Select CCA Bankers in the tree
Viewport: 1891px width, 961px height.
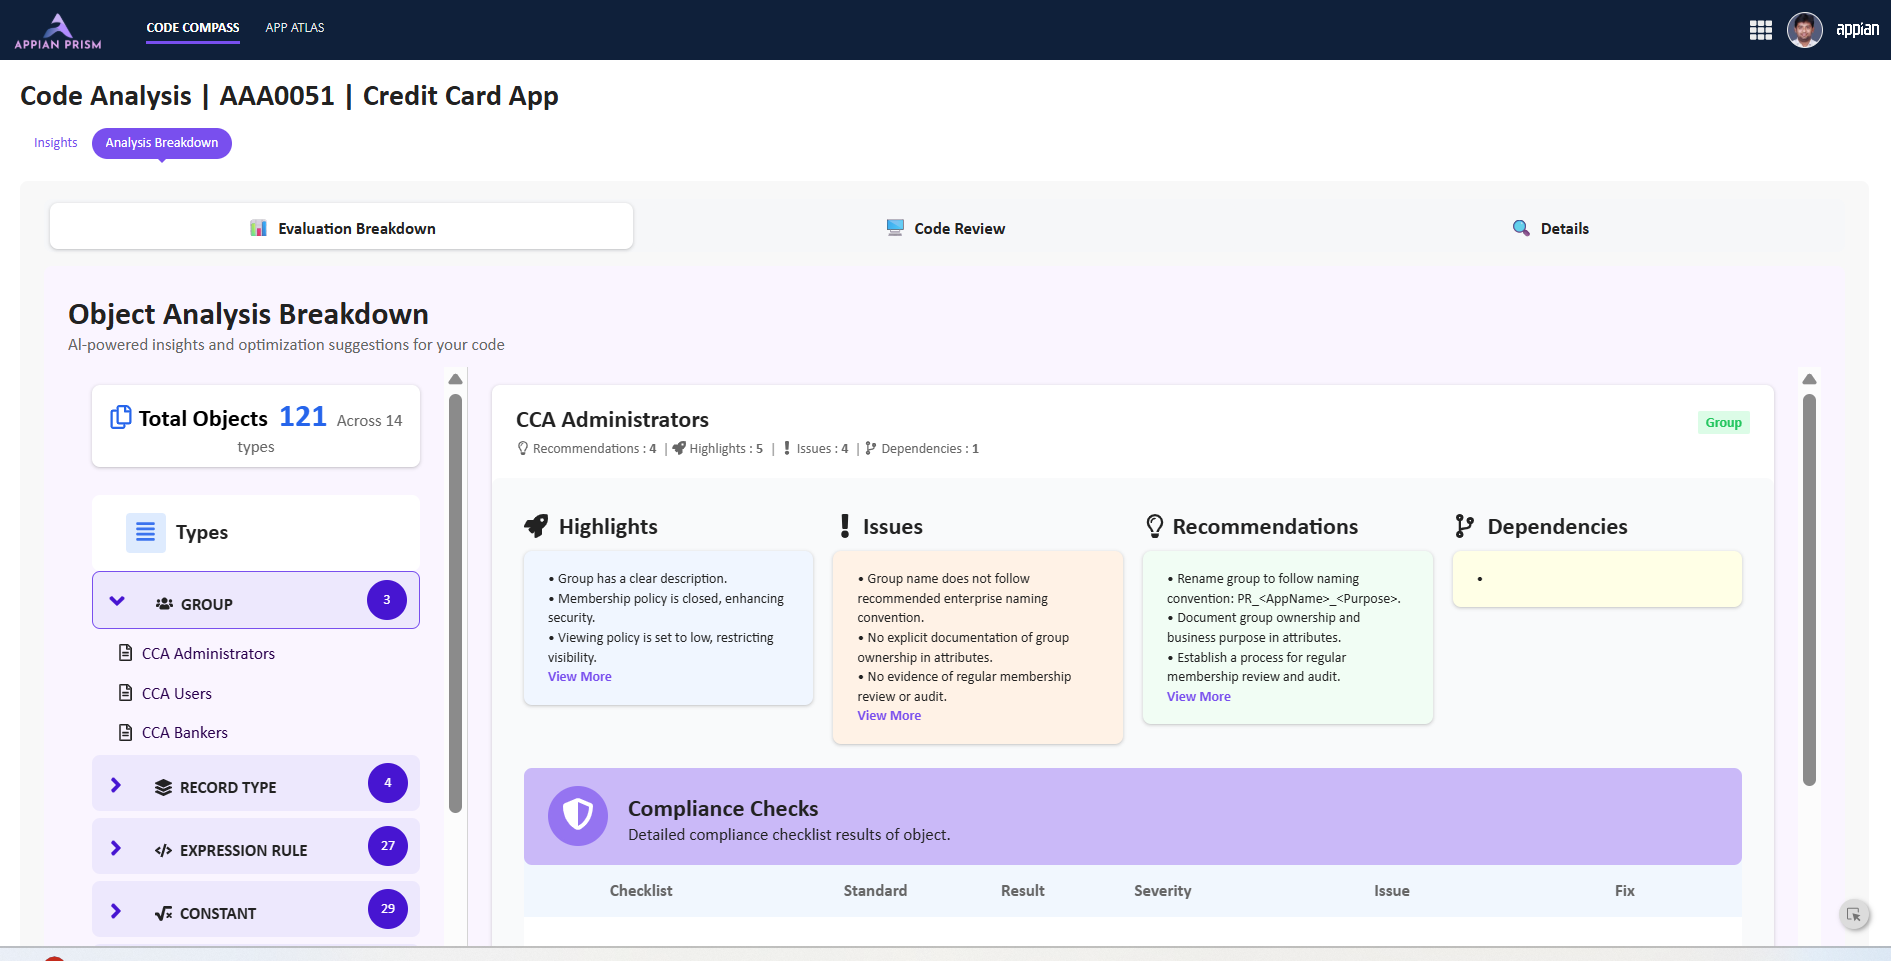185,733
